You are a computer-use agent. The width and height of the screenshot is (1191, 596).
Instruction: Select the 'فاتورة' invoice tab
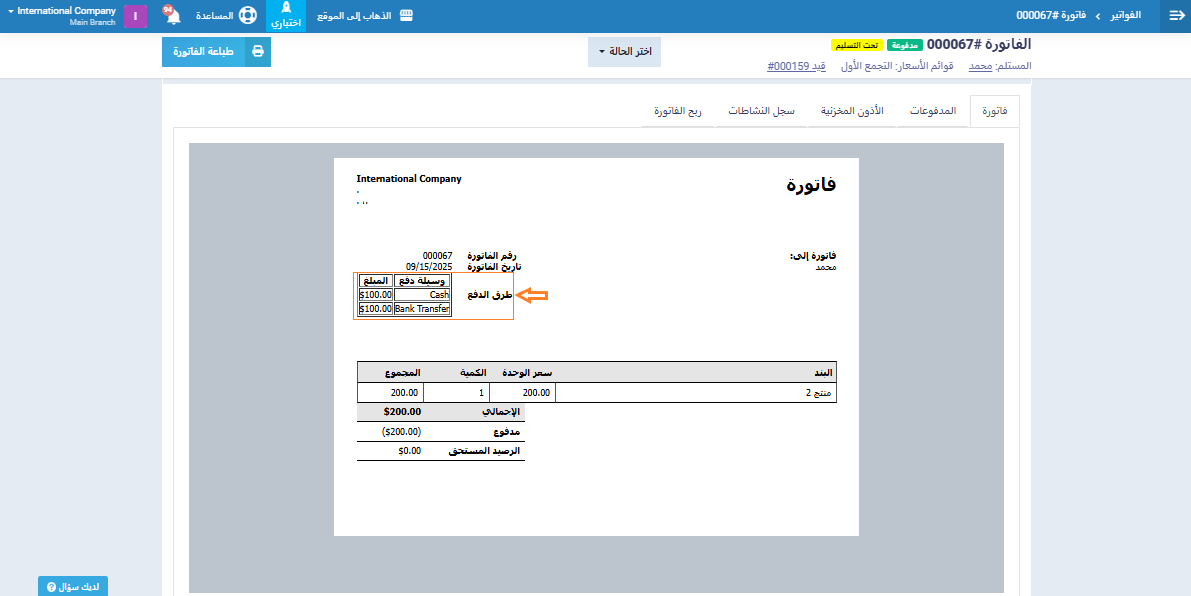(995, 111)
